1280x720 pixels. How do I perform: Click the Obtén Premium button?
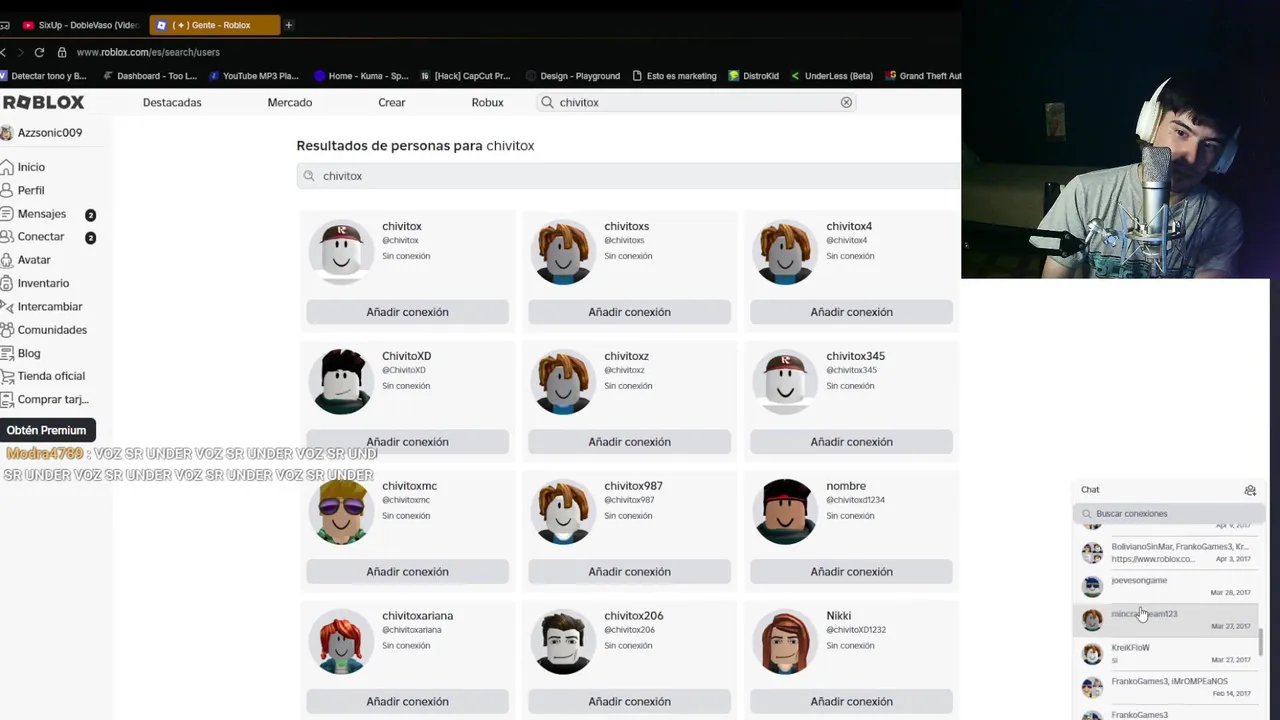tap(47, 430)
